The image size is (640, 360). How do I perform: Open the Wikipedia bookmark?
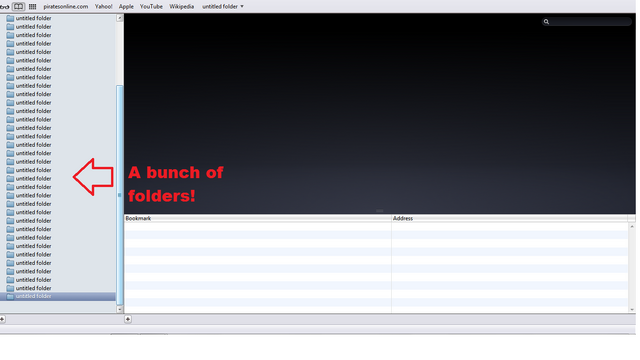point(182,7)
